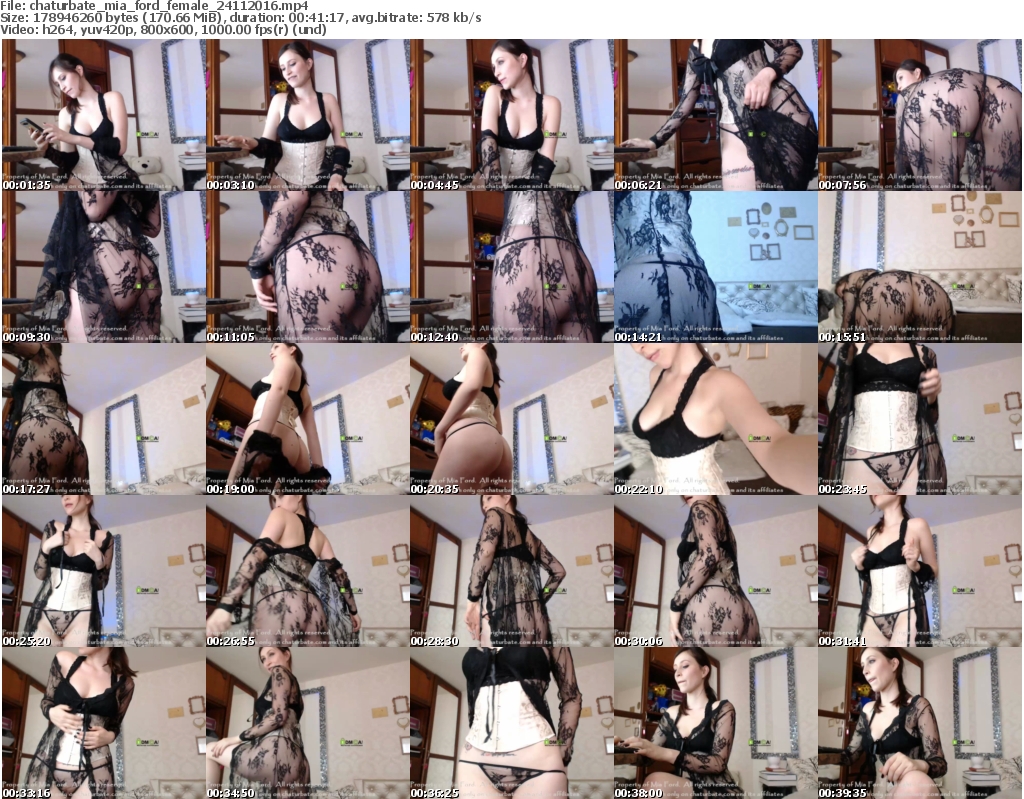Select the thumbnail timestamped 00:01:35

tap(103, 115)
